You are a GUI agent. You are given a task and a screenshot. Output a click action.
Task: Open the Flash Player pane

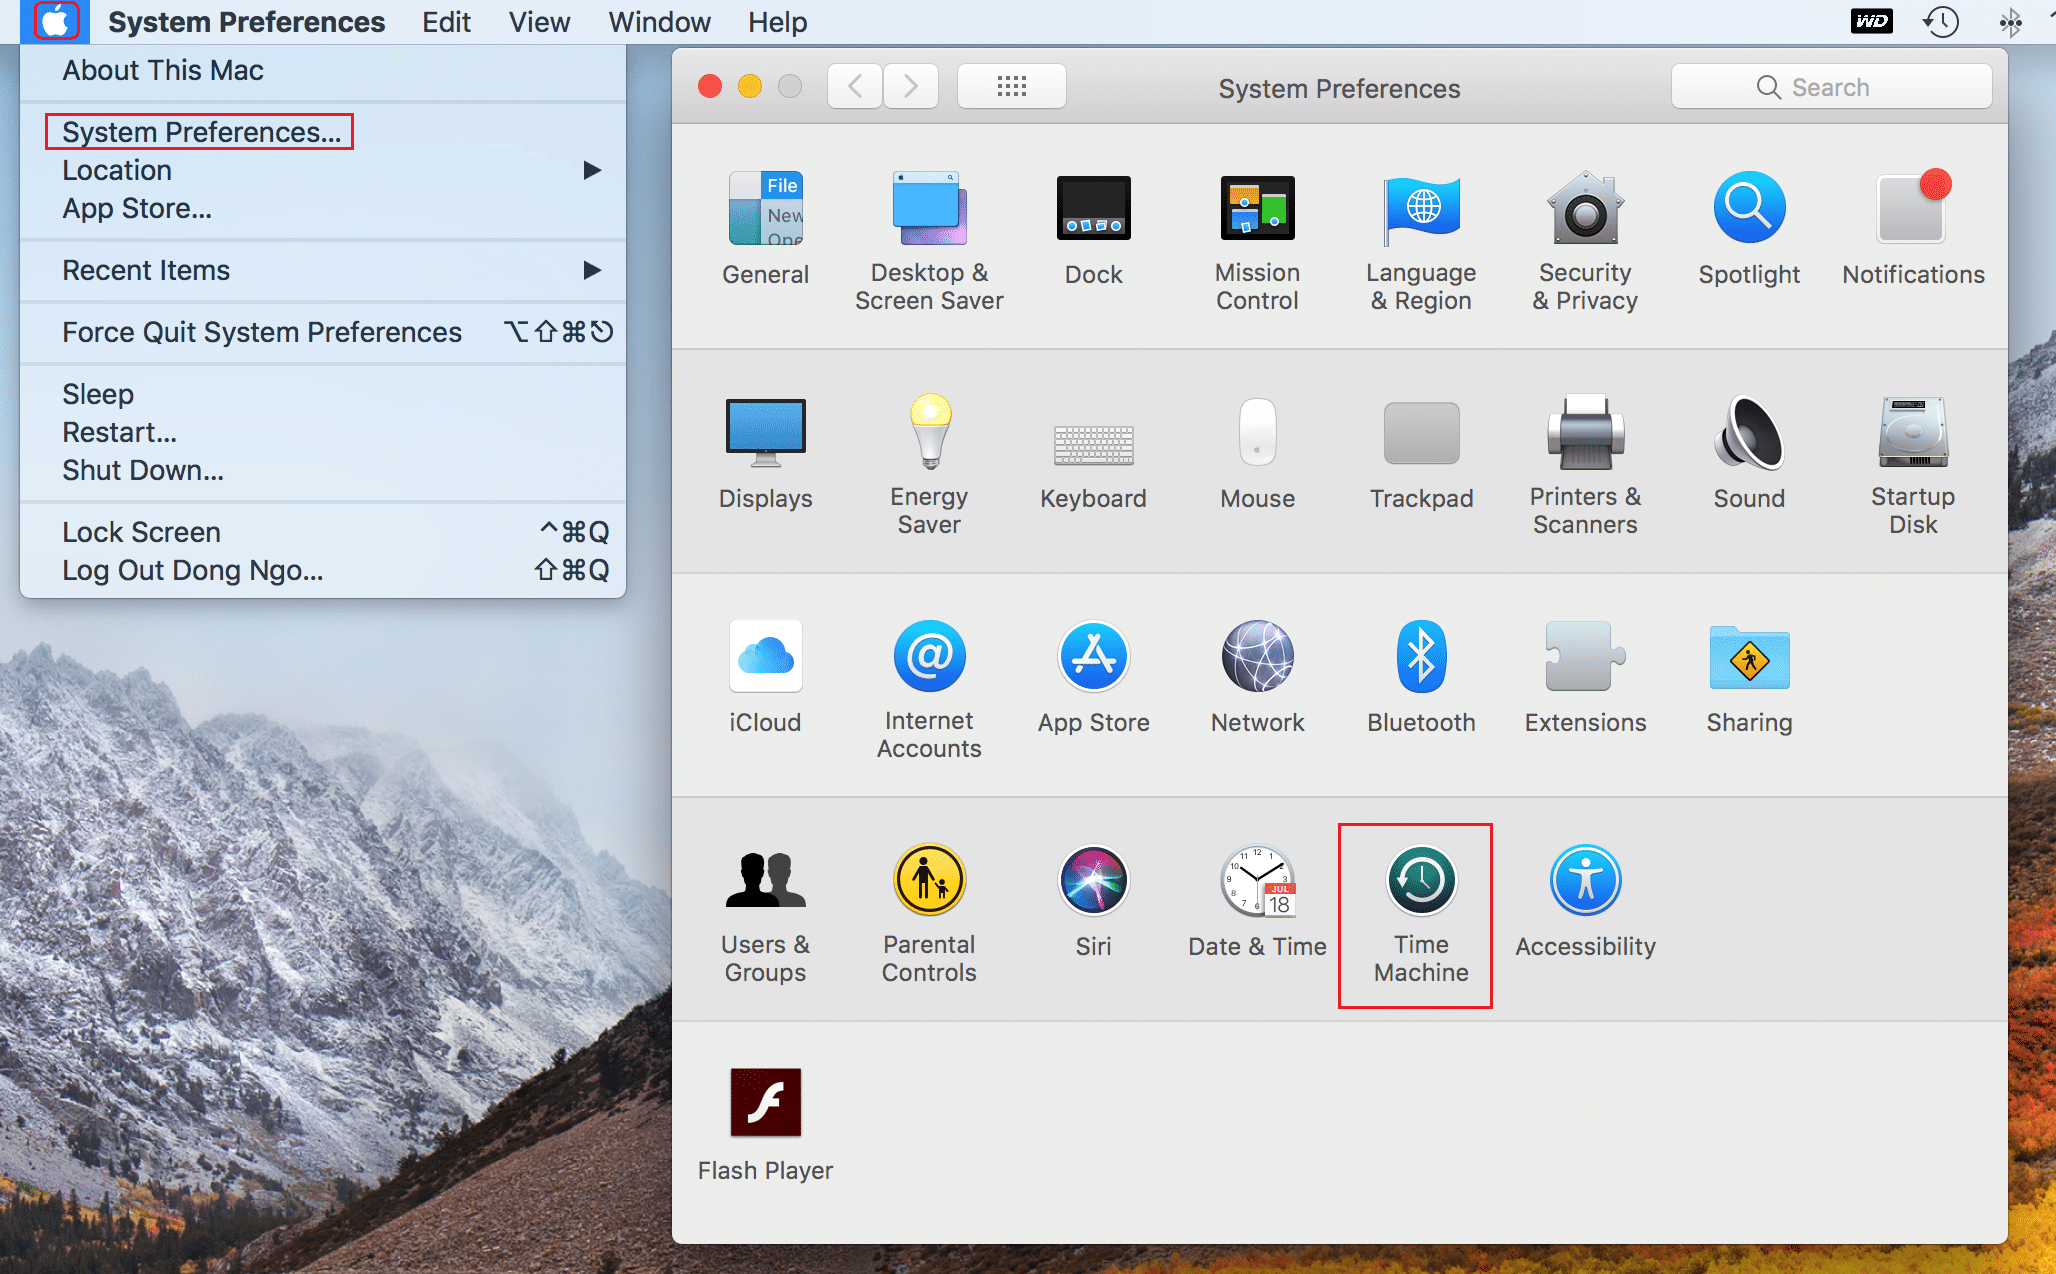pos(765,1104)
